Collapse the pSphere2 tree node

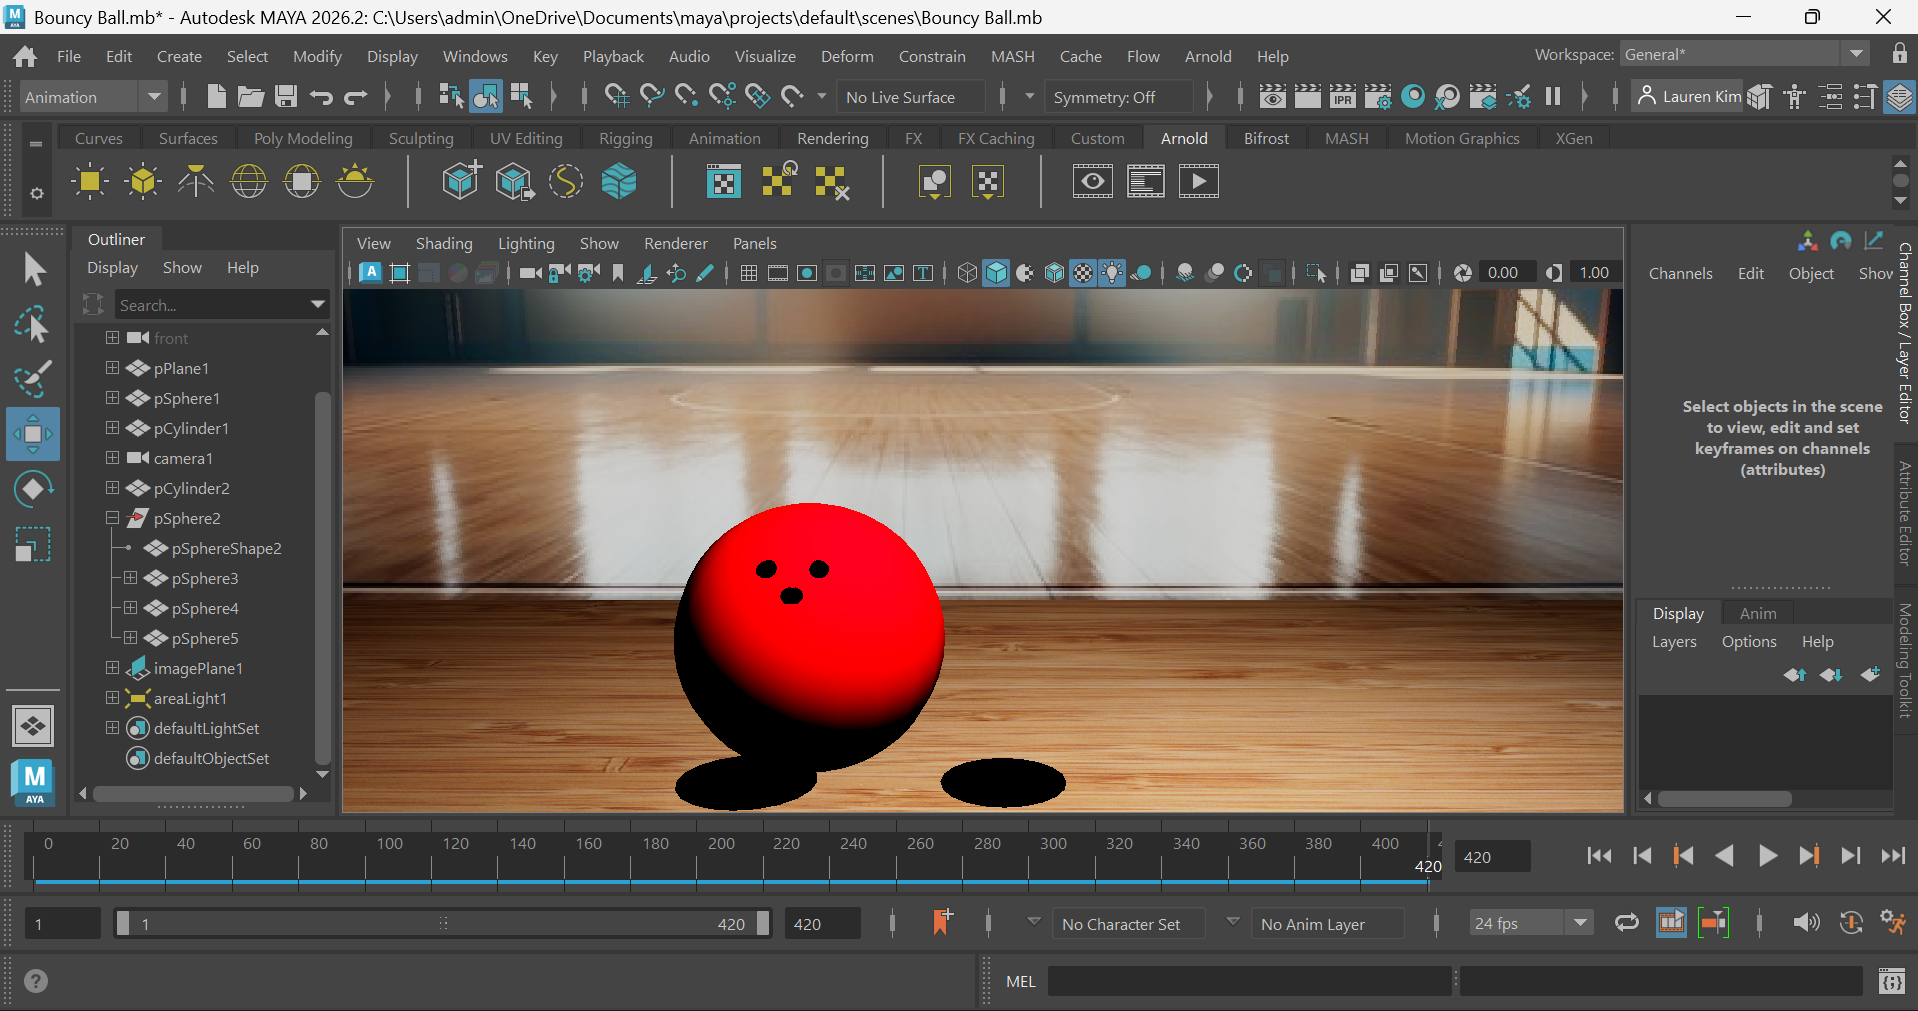[x=112, y=518]
